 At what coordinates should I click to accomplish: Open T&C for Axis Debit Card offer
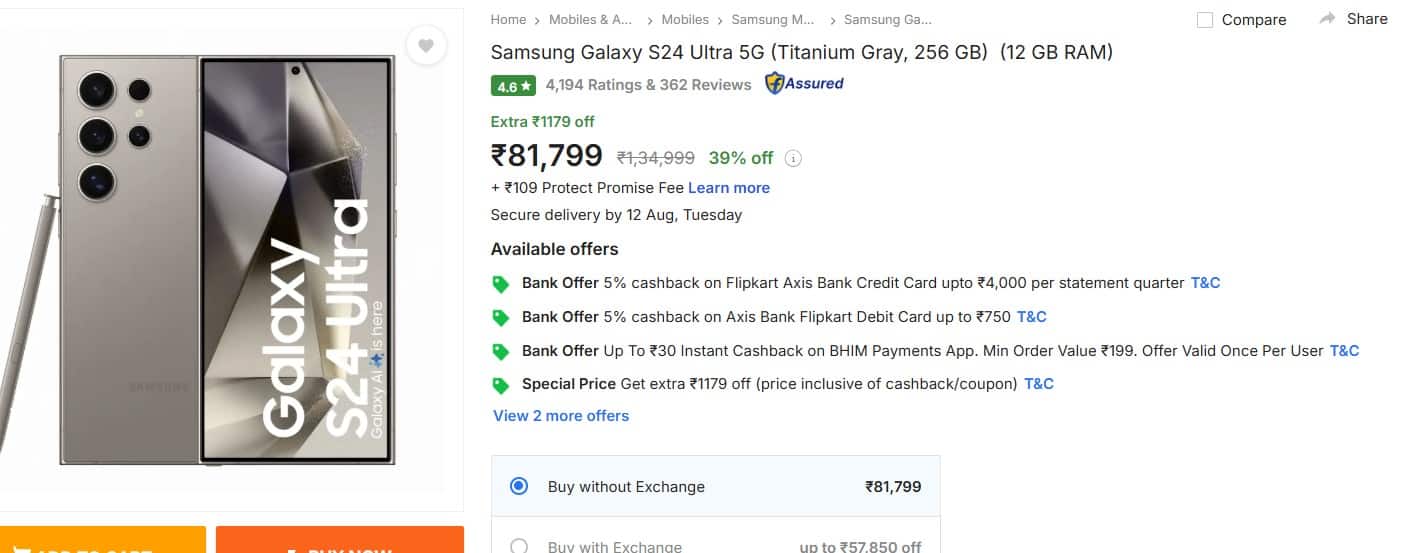coord(1031,317)
